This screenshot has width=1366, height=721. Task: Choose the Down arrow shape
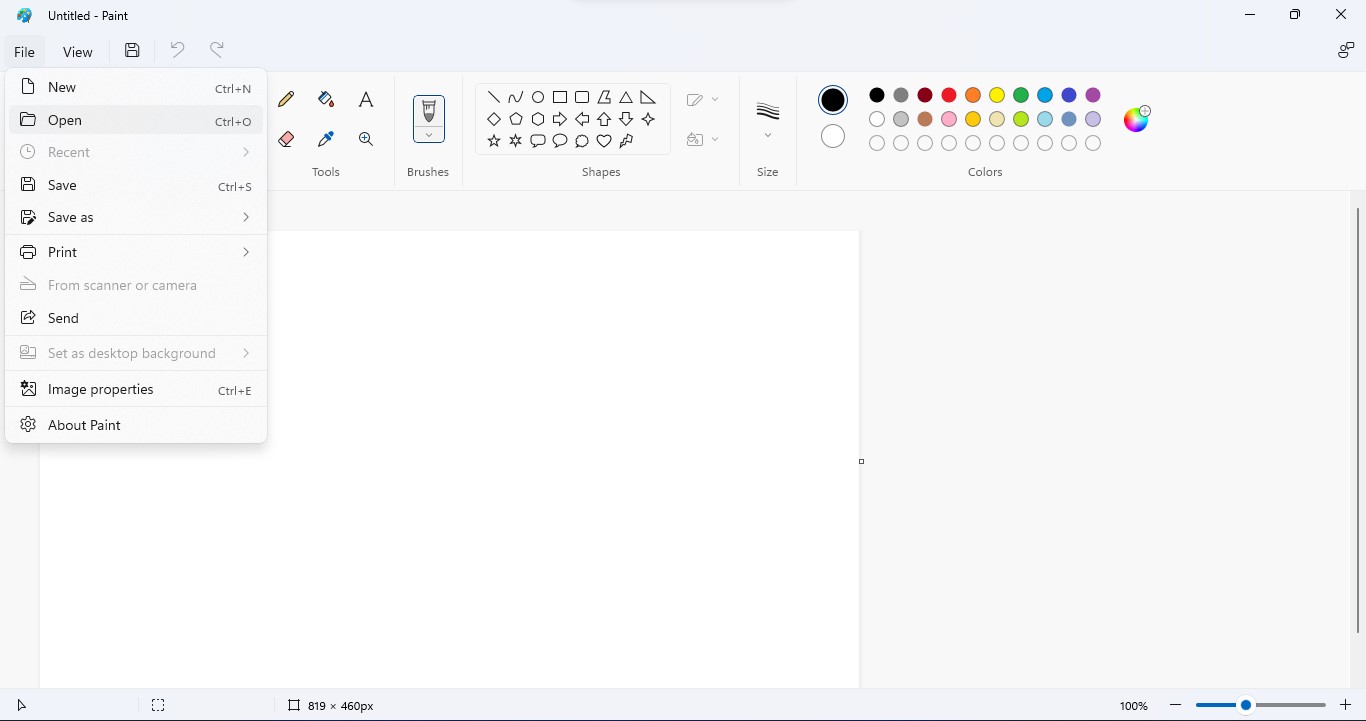(x=626, y=119)
